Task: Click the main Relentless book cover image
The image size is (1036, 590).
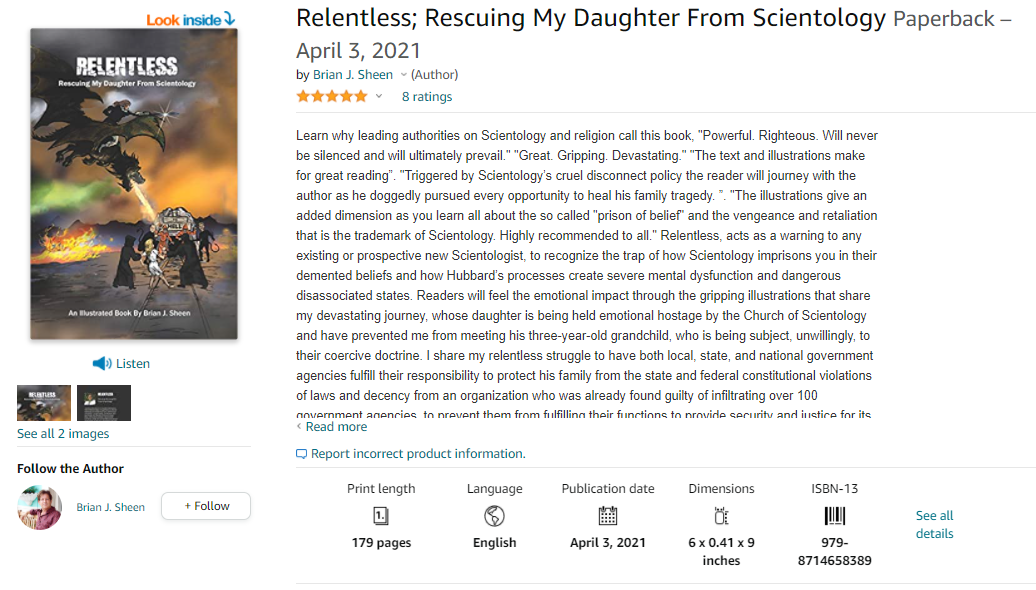Action: coord(133,184)
